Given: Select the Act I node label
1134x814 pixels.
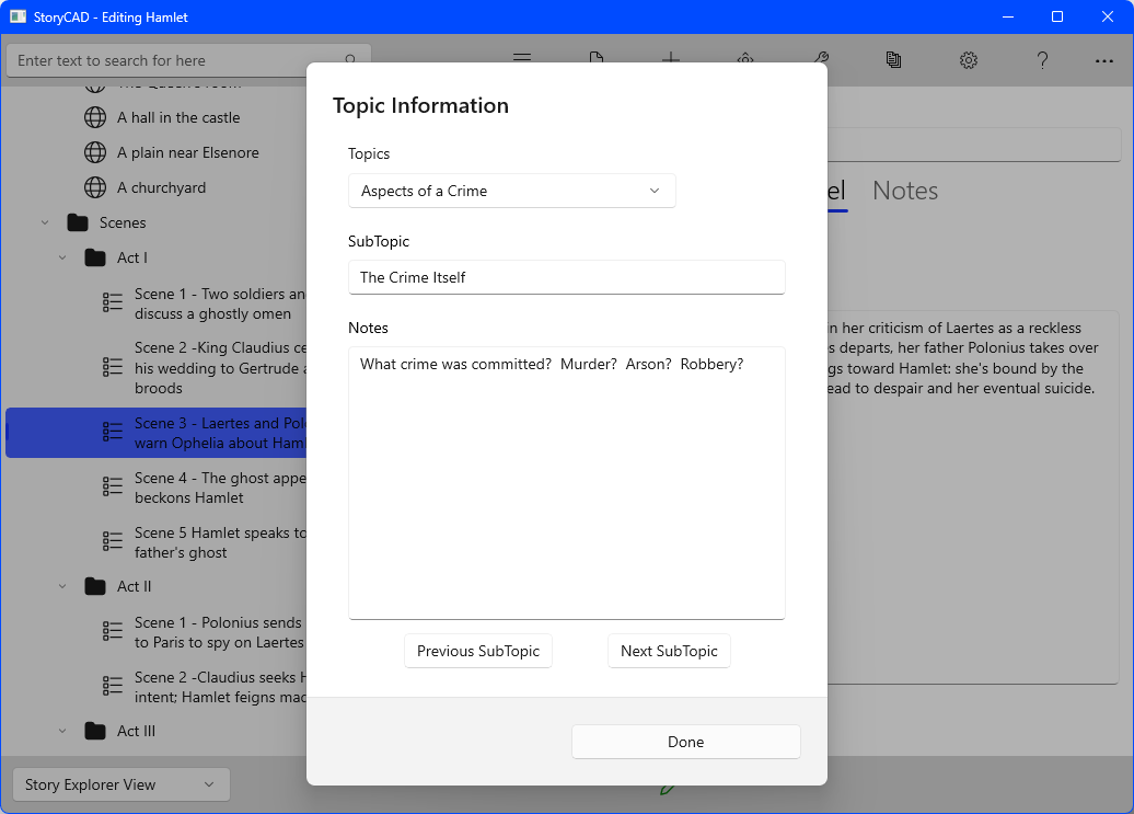Looking at the screenshot, I should [x=132, y=257].
